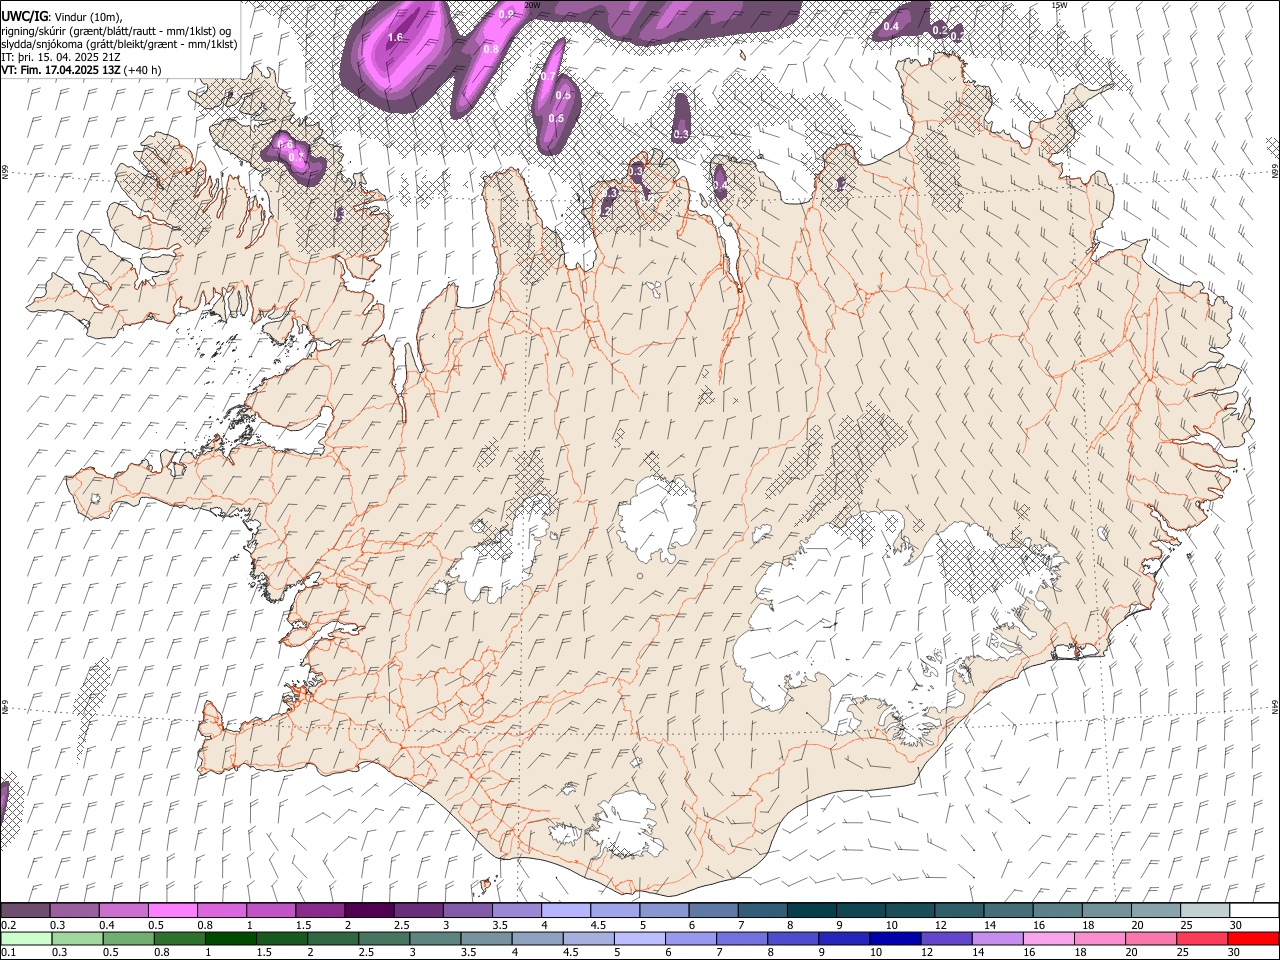The image size is (1280, 960).
Task: Pick rain swatch between 2 and 2.5
Action: tap(333, 938)
